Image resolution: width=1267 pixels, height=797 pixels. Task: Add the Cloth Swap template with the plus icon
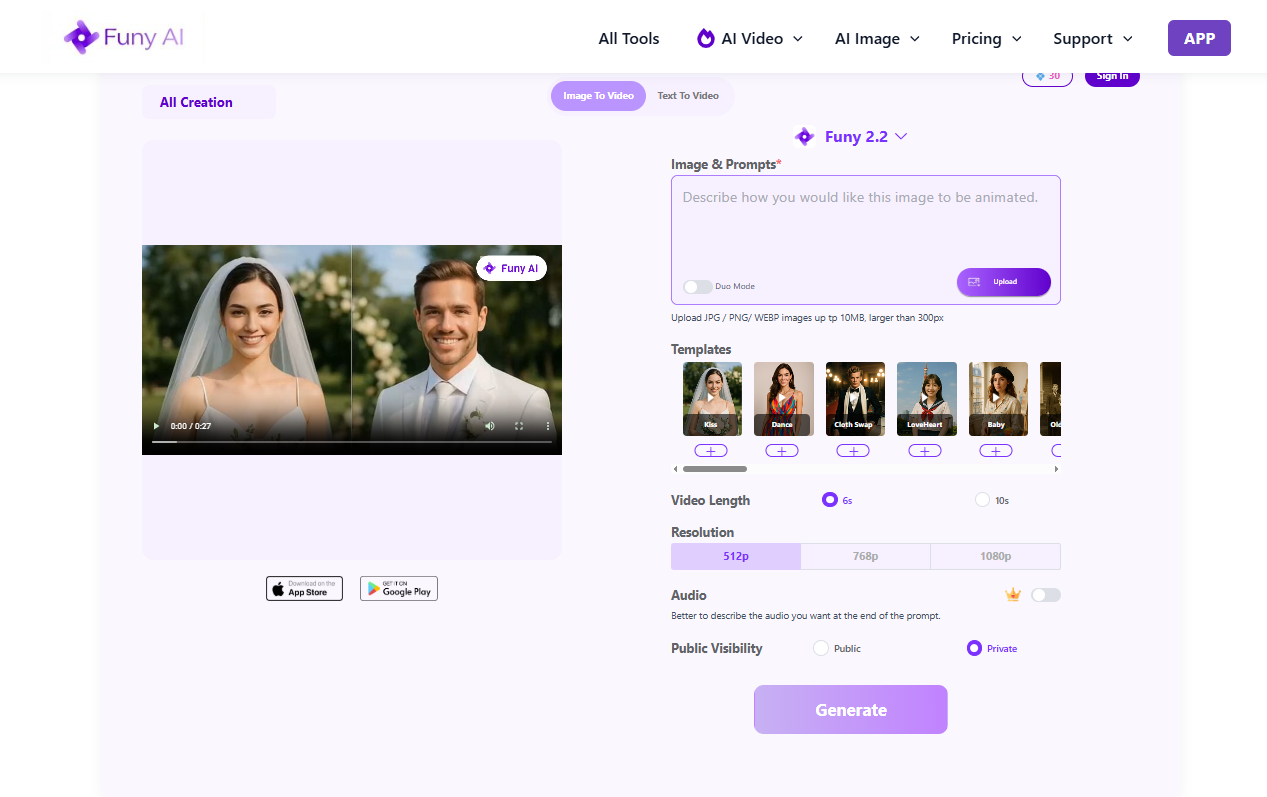click(x=853, y=450)
